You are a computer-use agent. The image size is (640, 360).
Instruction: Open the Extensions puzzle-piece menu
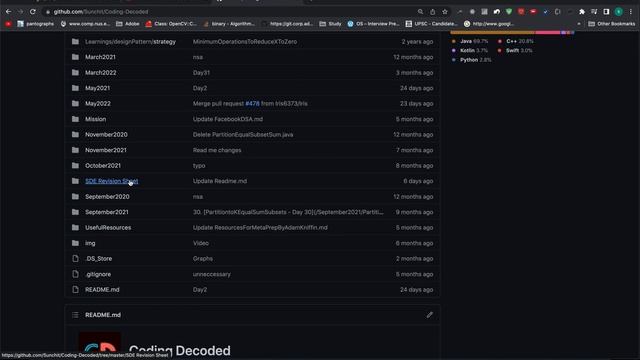pos(582,12)
